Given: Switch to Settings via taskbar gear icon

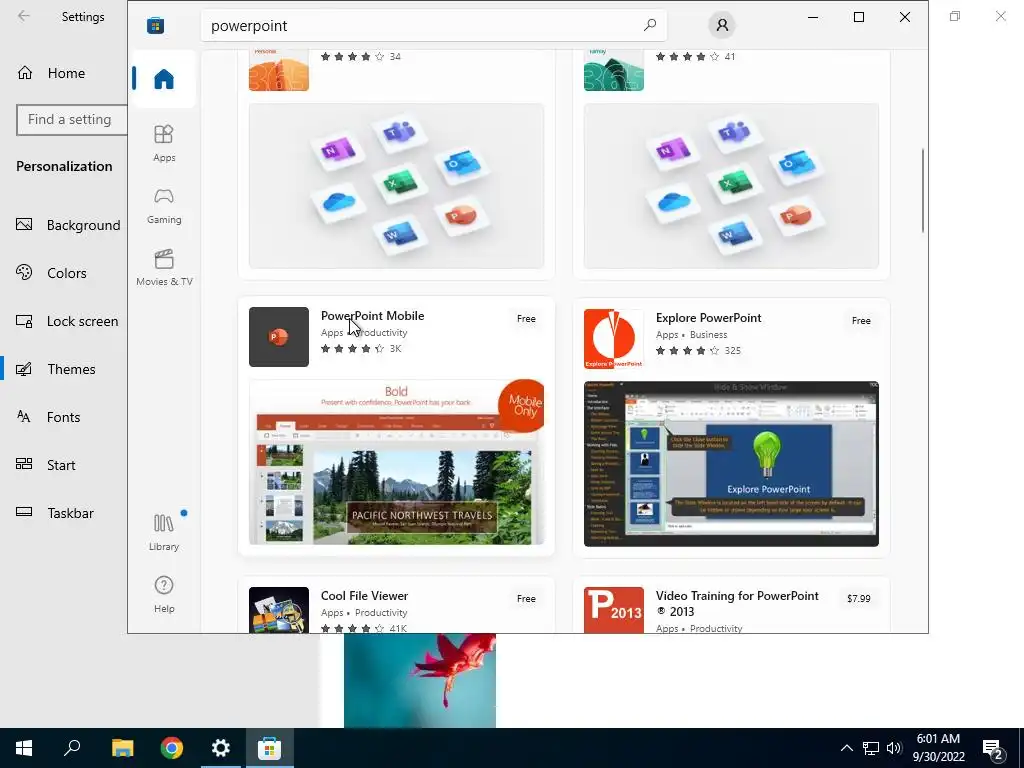Looking at the screenshot, I should (x=221, y=748).
